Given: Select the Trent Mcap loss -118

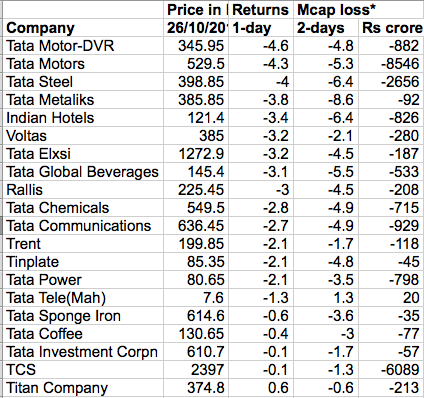Looking at the screenshot, I should (x=391, y=244).
